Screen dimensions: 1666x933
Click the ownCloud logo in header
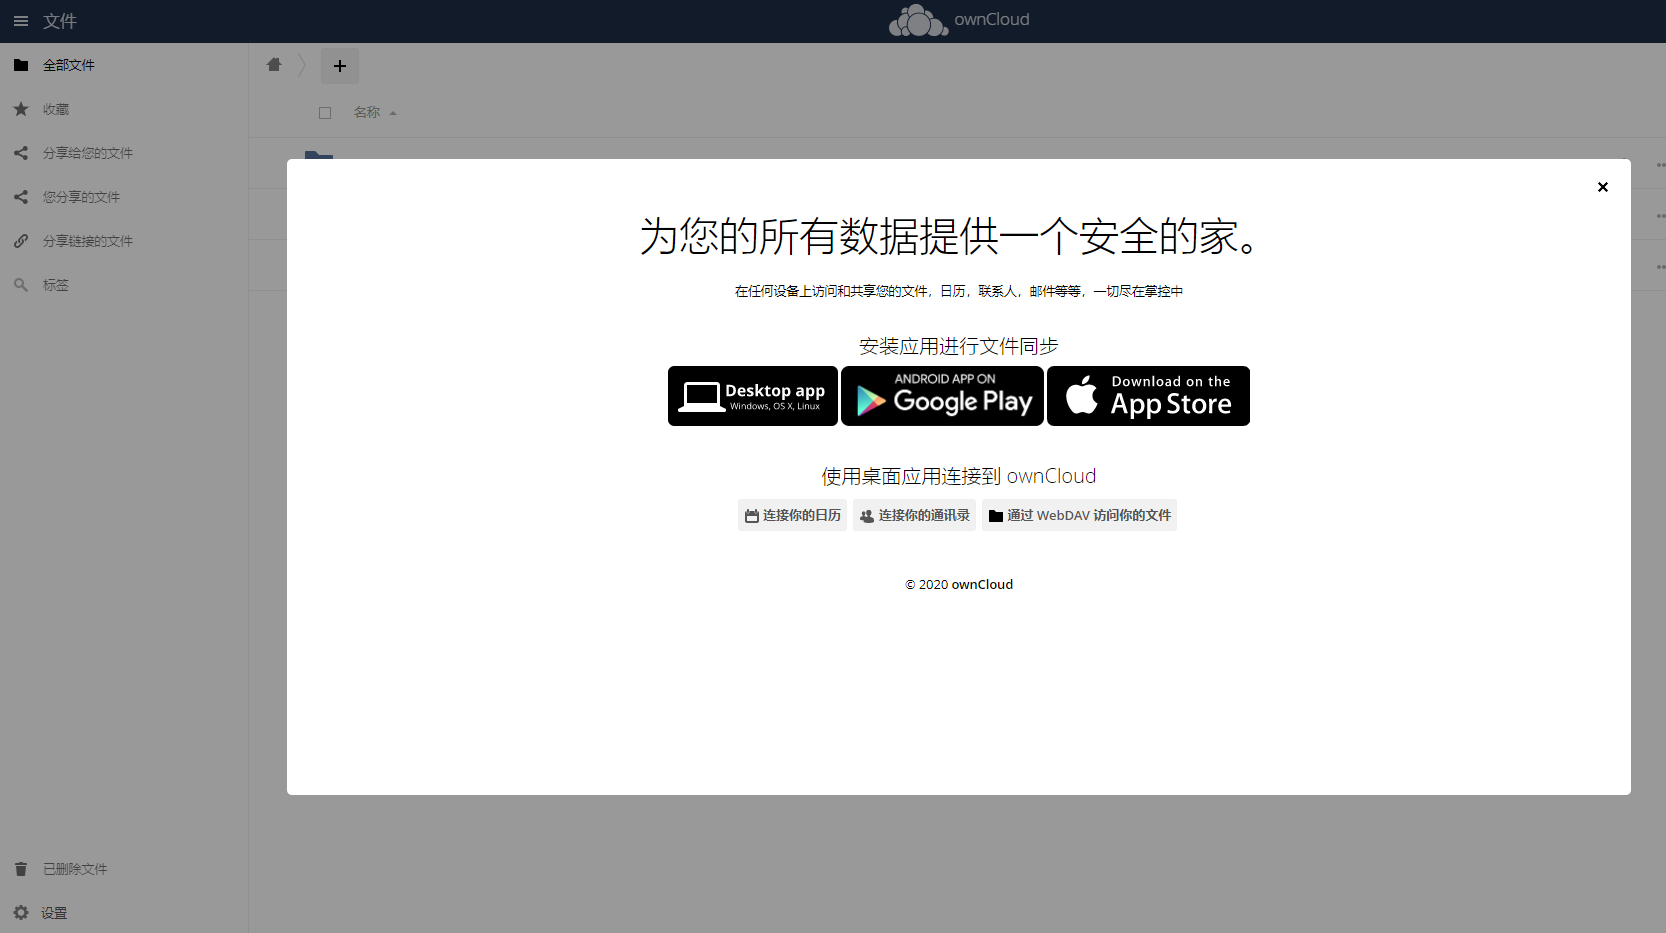pos(959,20)
